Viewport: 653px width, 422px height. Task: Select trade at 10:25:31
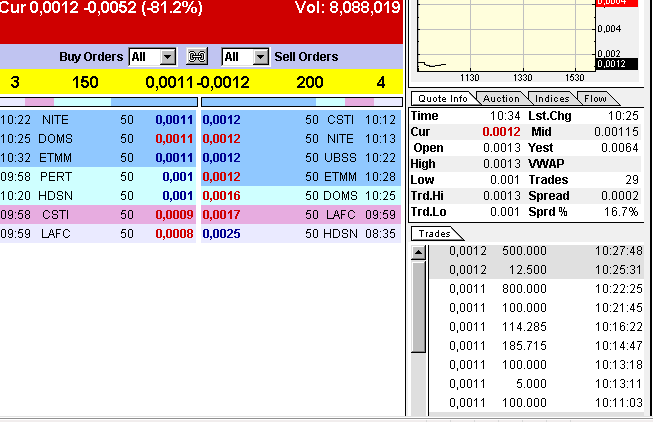click(537, 270)
